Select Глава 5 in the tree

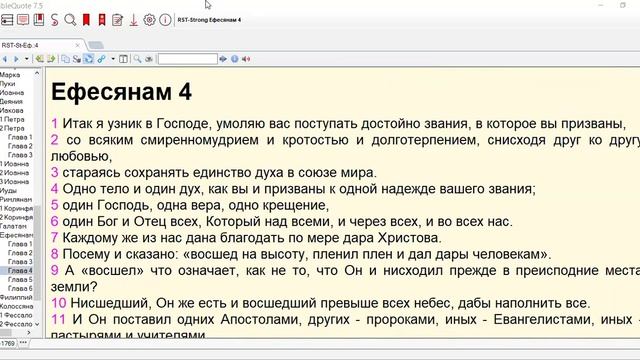[20, 280]
